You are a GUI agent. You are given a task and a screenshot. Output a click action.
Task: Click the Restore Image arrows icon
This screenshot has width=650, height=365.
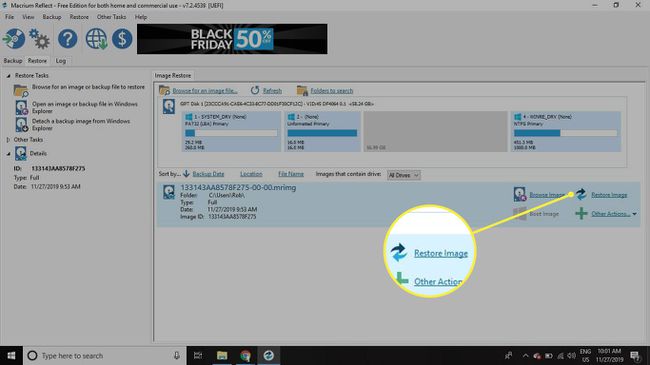coord(581,194)
